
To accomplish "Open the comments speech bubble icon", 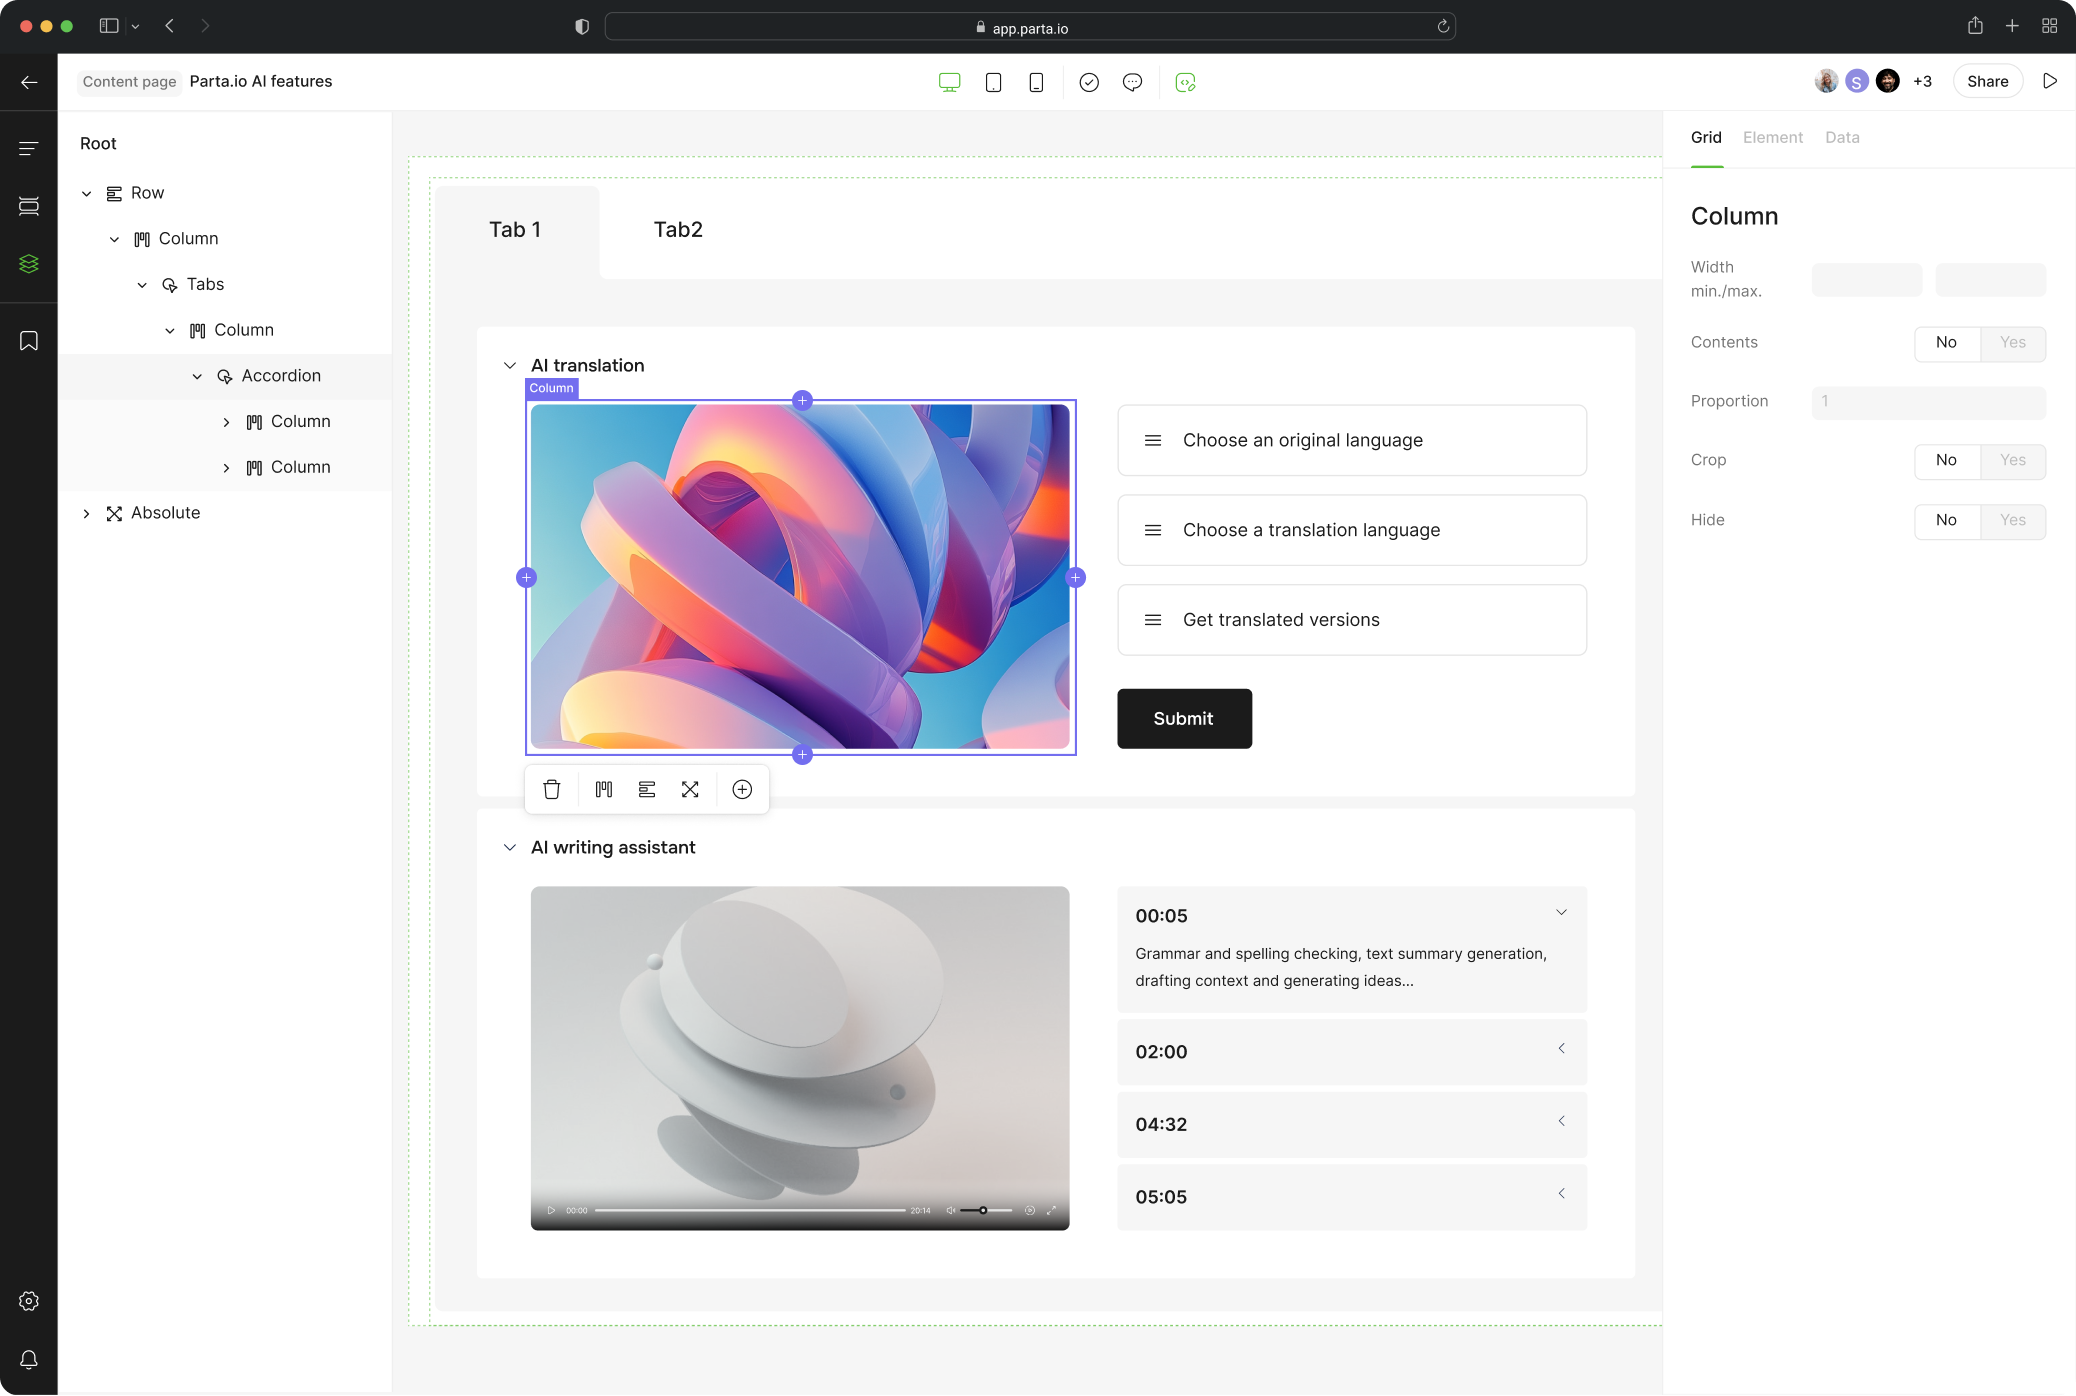I will (1132, 82).
